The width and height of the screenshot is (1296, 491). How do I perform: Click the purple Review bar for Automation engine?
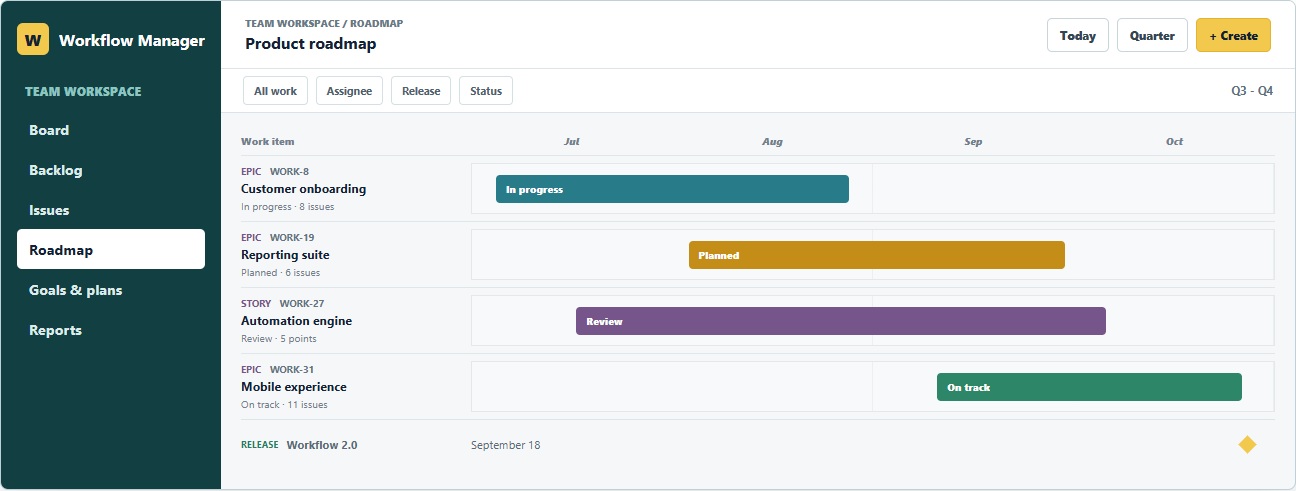point(841,321)
